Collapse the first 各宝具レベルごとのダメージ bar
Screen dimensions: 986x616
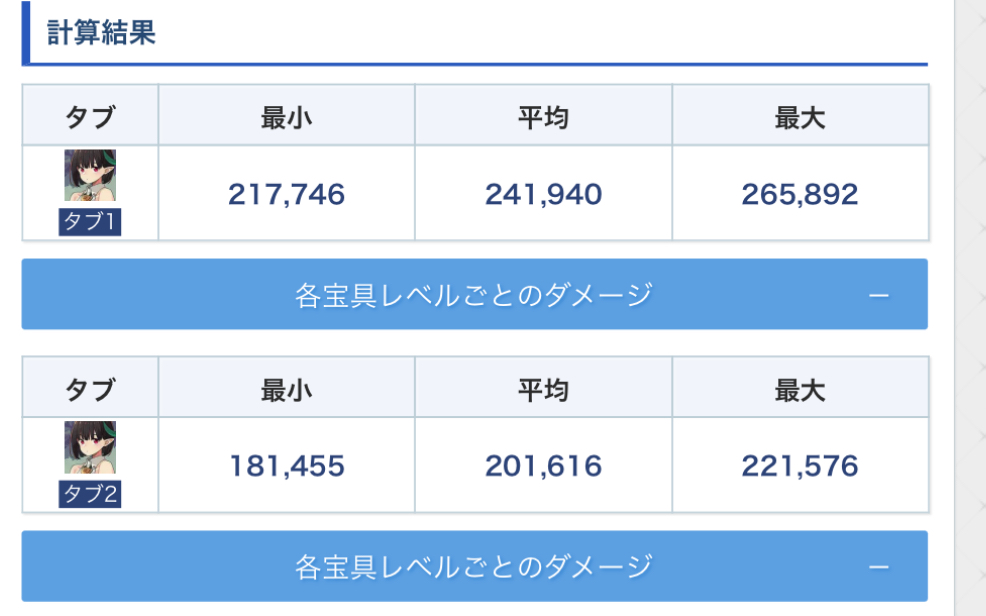474,295
